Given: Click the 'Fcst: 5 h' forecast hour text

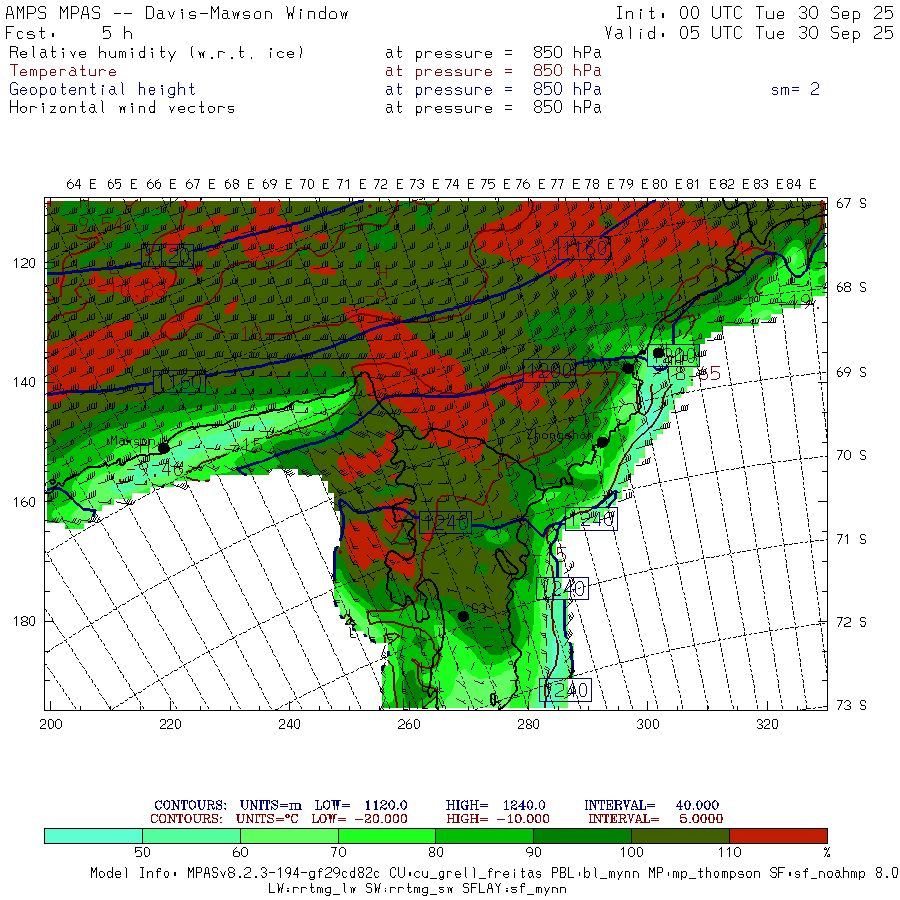Looking at the screenshot, I should (x=69, y=33).
